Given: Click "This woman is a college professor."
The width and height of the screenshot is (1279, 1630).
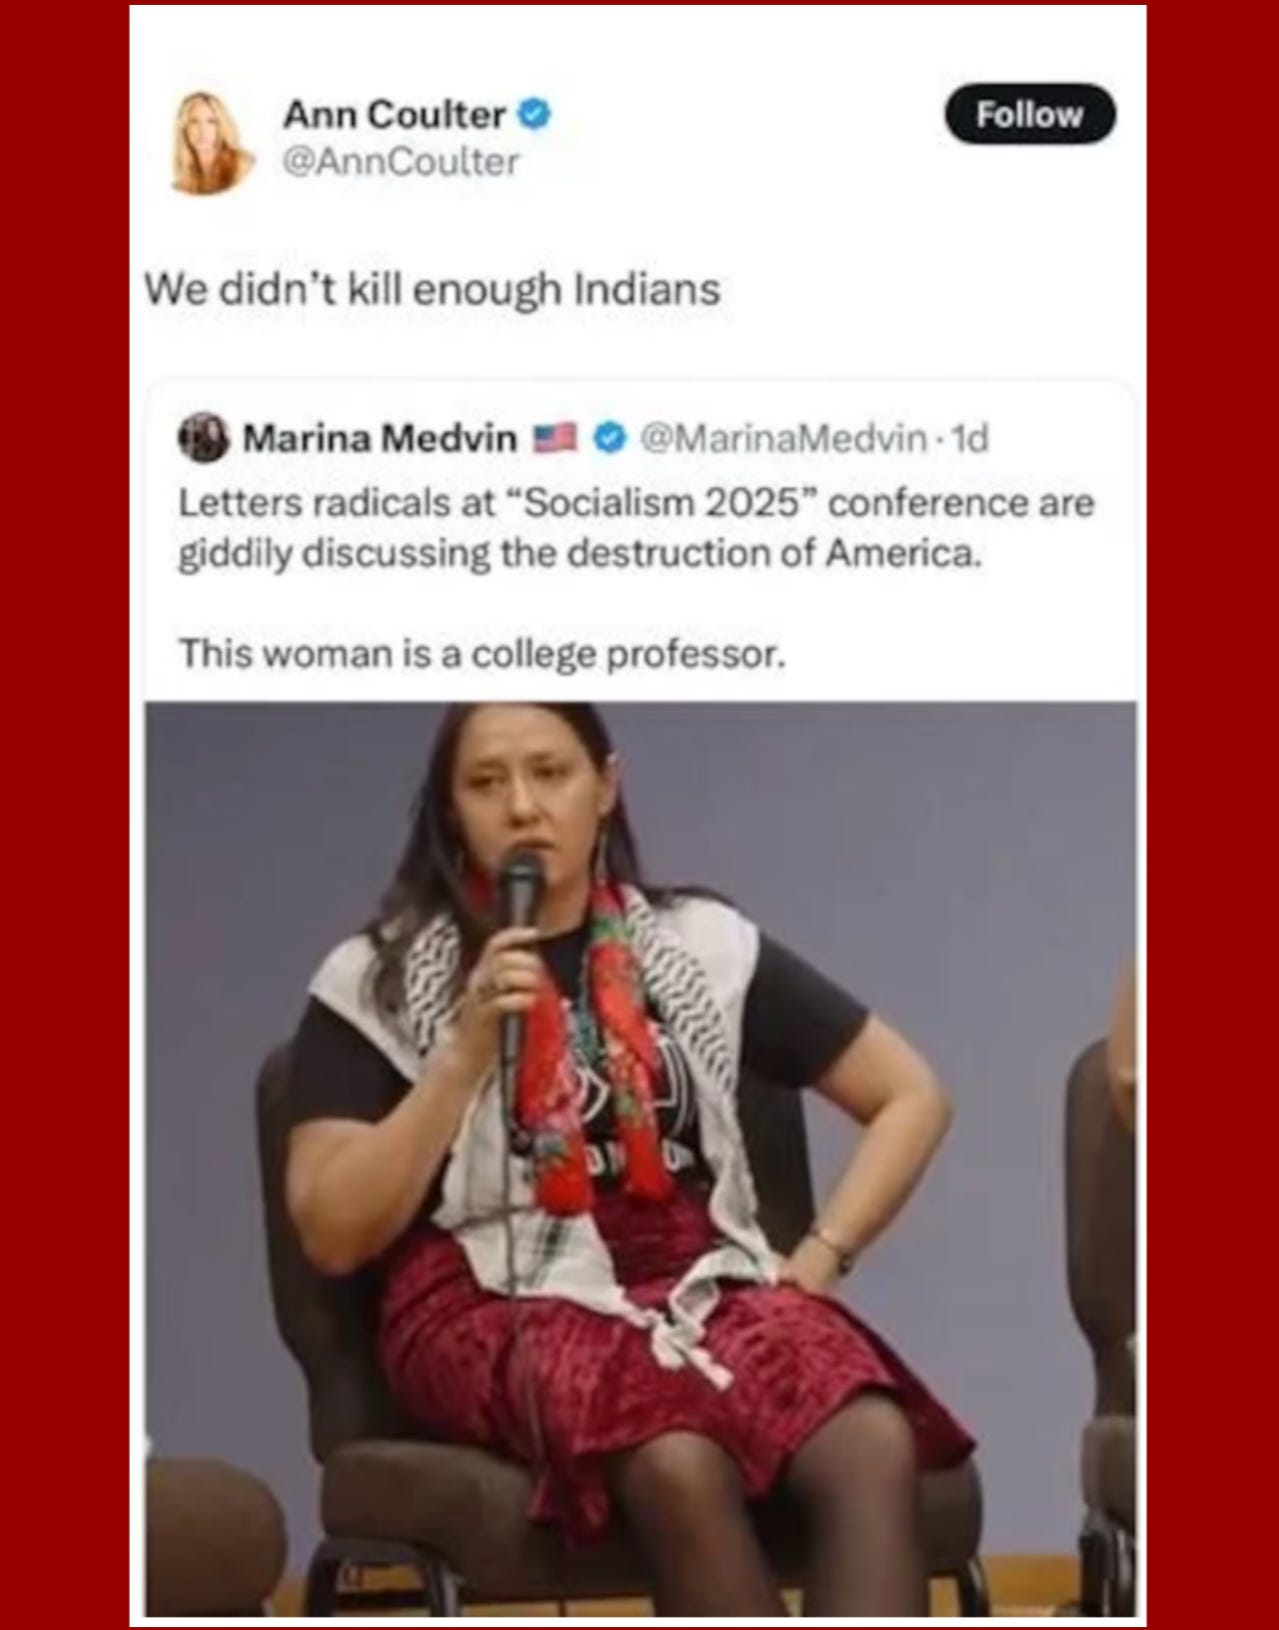Looking at the screenshot, I should tap(482, 654).
